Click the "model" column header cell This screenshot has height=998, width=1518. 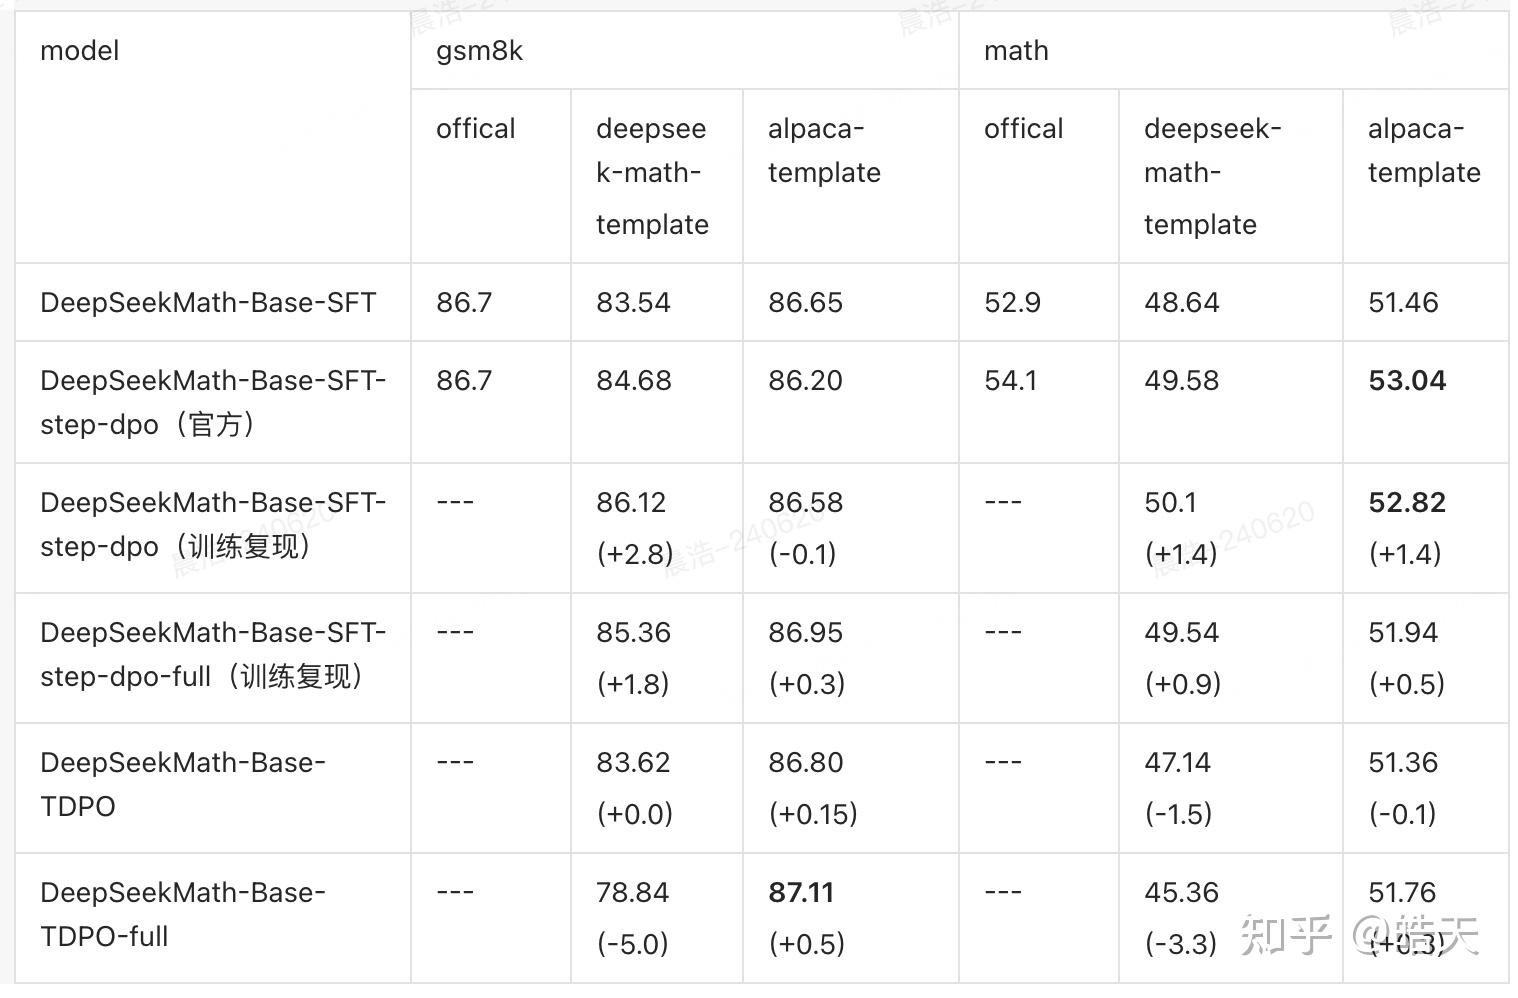pos(80,51)
